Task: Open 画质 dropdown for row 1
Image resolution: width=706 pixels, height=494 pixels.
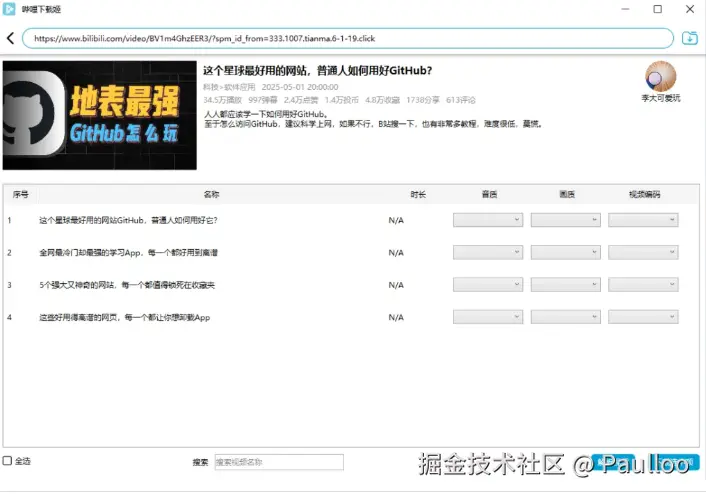Action: coord(566,220)
